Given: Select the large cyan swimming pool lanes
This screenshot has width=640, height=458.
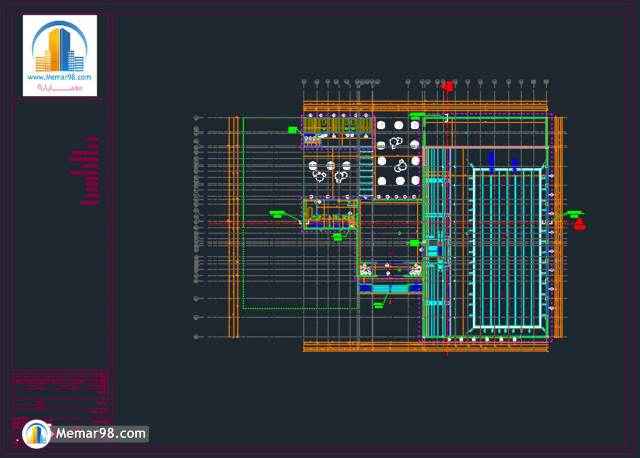Looking at the screenshot, I should coord(509,250).
